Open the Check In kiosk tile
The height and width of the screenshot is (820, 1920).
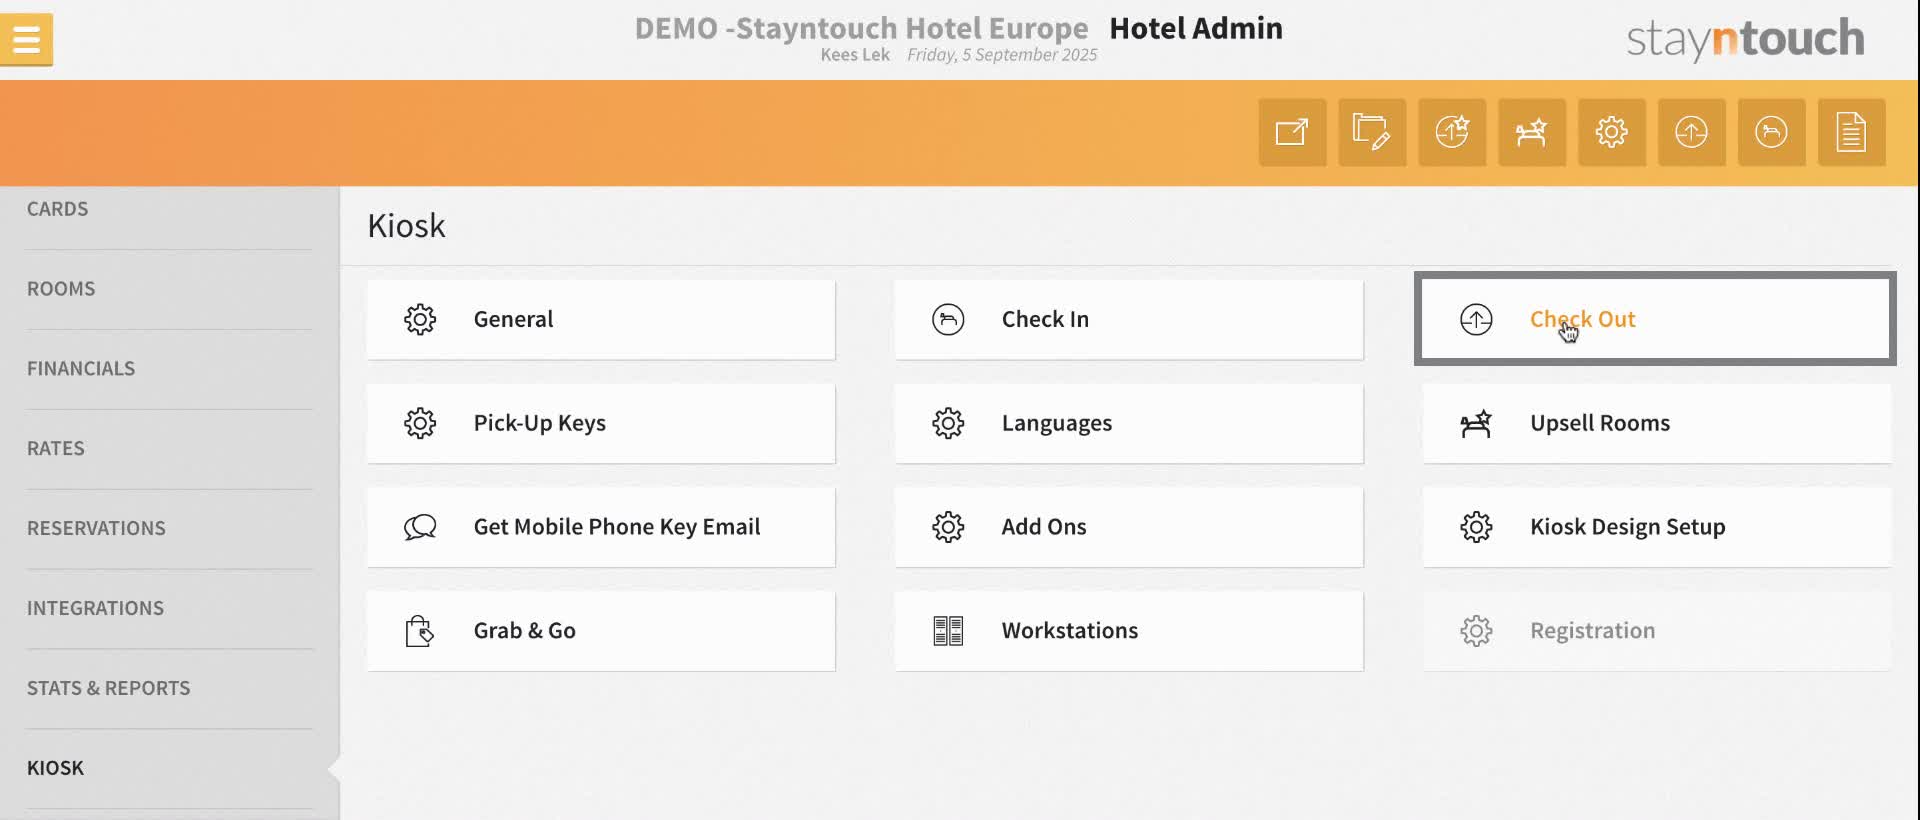[x=1129, y=319]
